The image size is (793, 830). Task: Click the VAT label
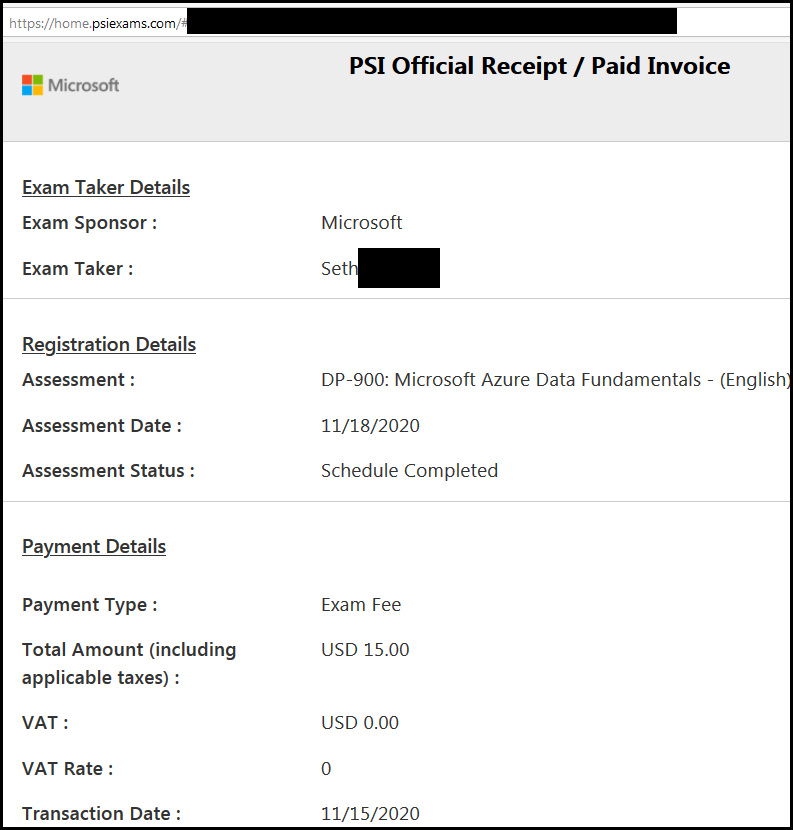pos(45,723)
